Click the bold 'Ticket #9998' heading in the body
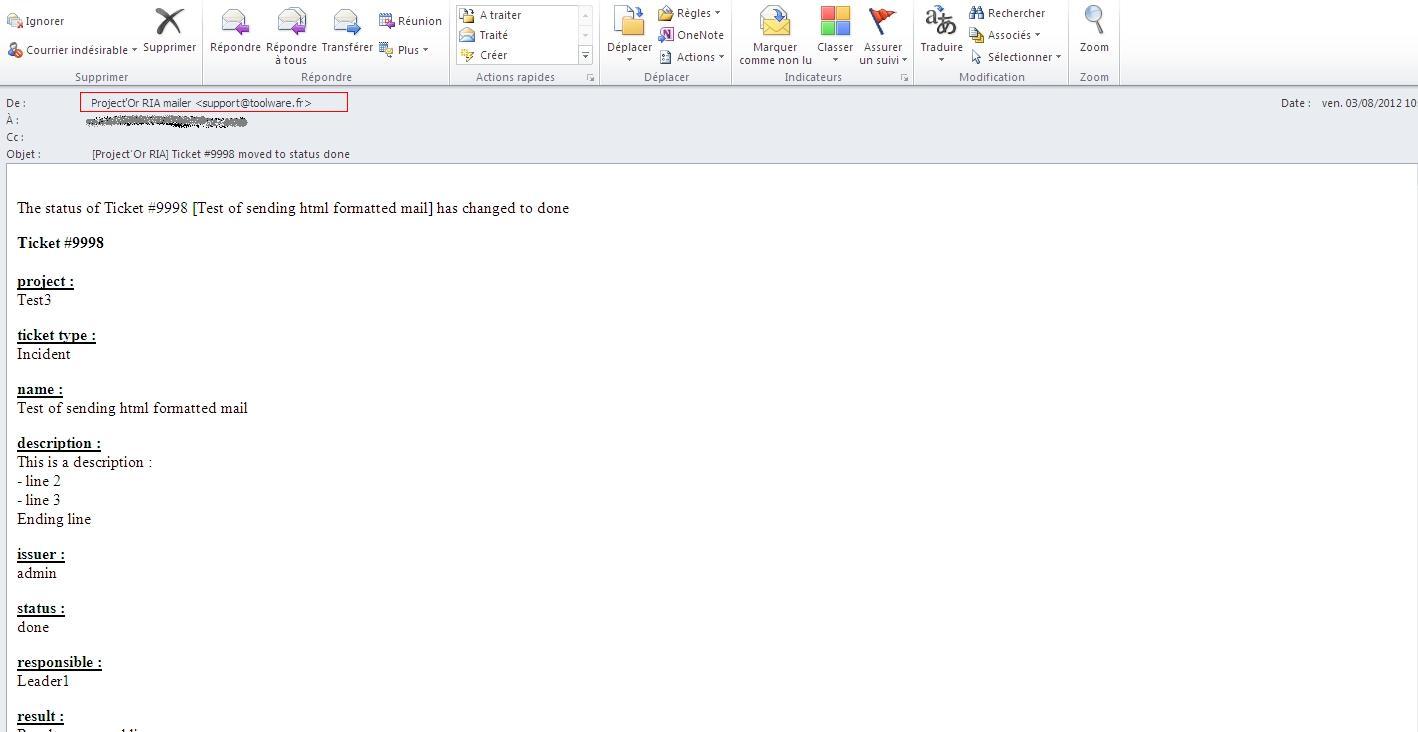This screenshot has height=732, width=1418. [60, 243]
